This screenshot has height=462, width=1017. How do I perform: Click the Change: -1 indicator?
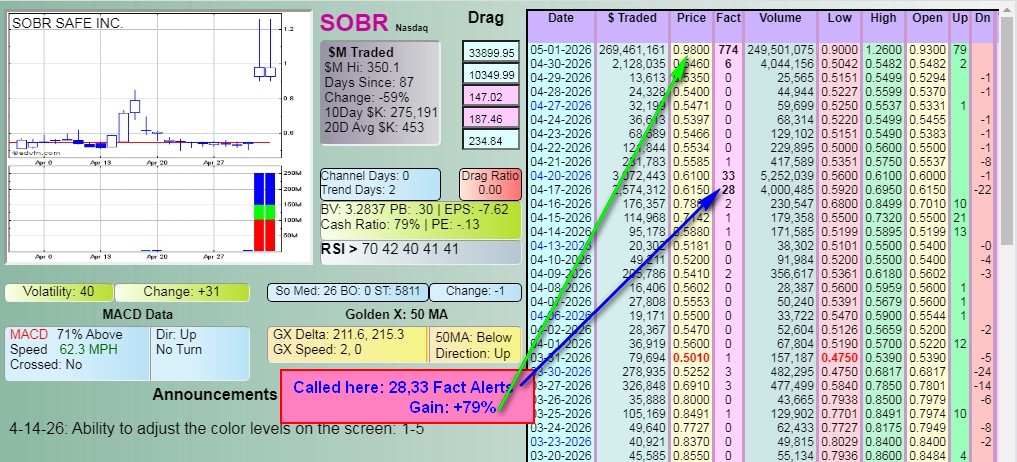pos(475,292)
